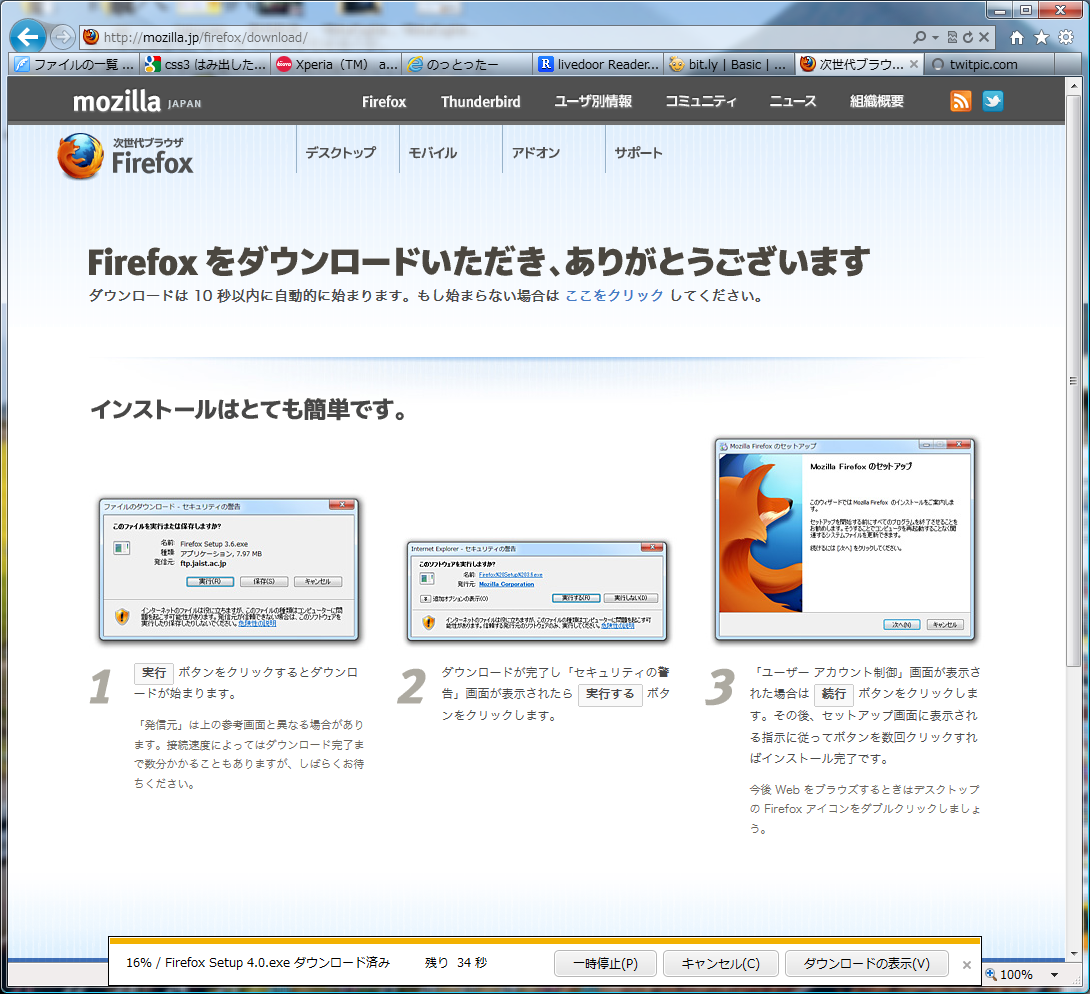Click the 実行する button label in step 2

[x=610, y=694]
